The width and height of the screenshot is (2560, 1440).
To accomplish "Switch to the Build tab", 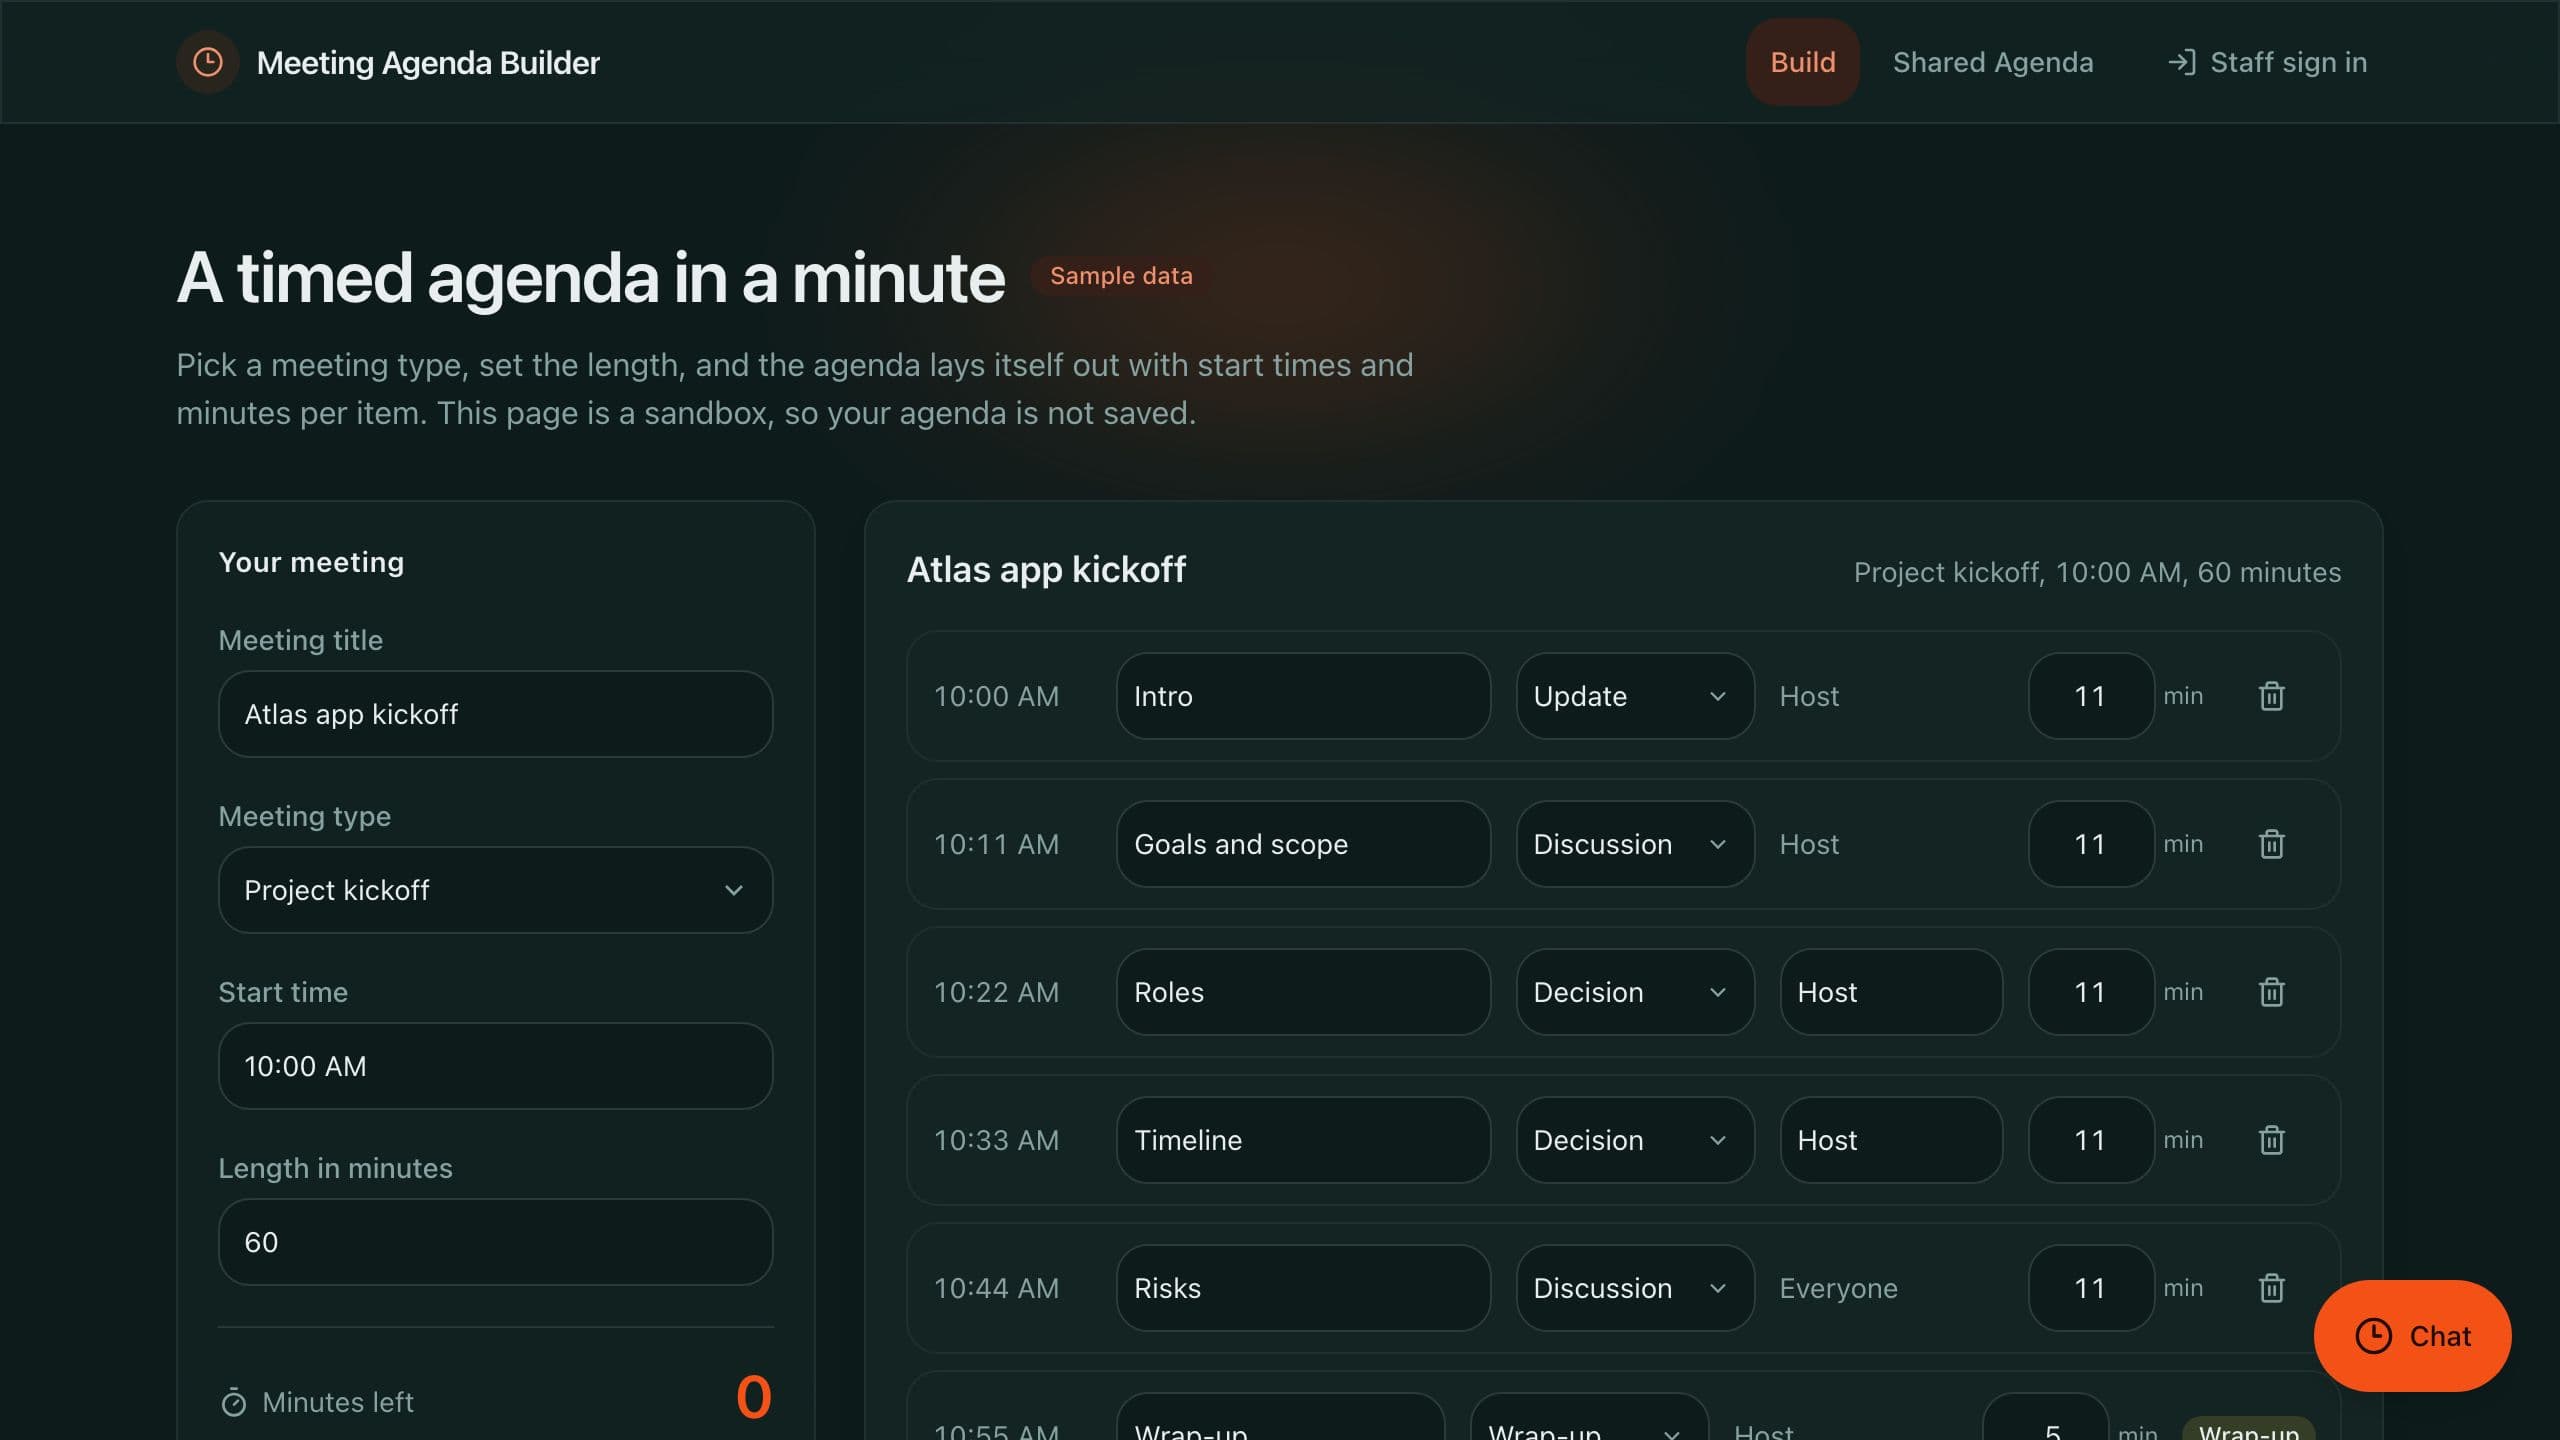I will tap(1802, 62).
